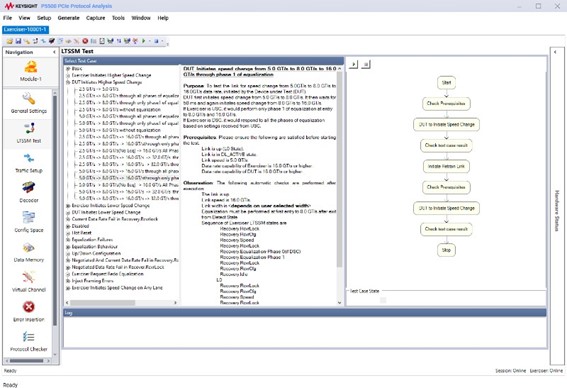Expand Equalization Behaviour test group
Screen dimensions: 567x388
click(x=68, y=247)
